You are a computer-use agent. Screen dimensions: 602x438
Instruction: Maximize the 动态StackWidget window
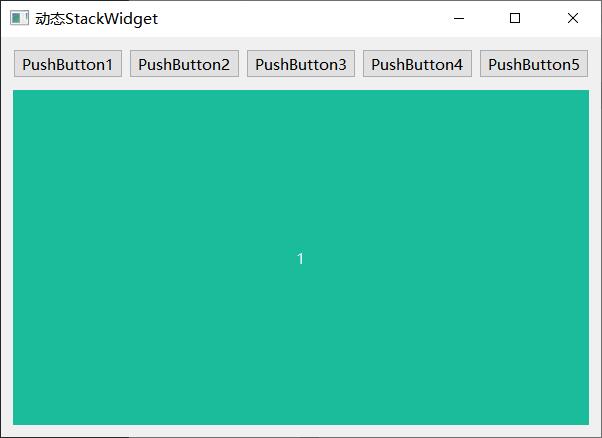pyautogui.click(x=515, y=18)
